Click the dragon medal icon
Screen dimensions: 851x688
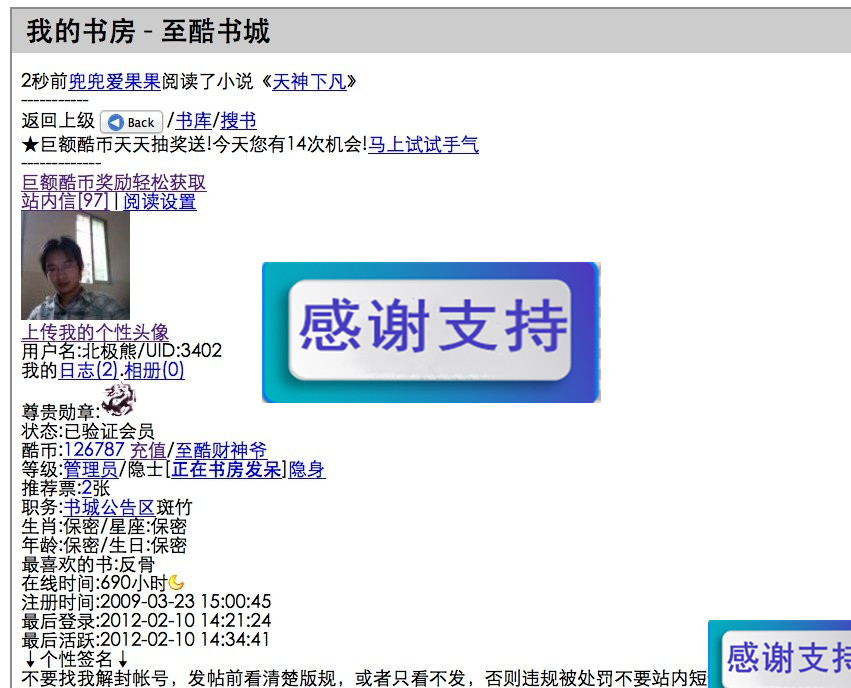tap(118, 399)
